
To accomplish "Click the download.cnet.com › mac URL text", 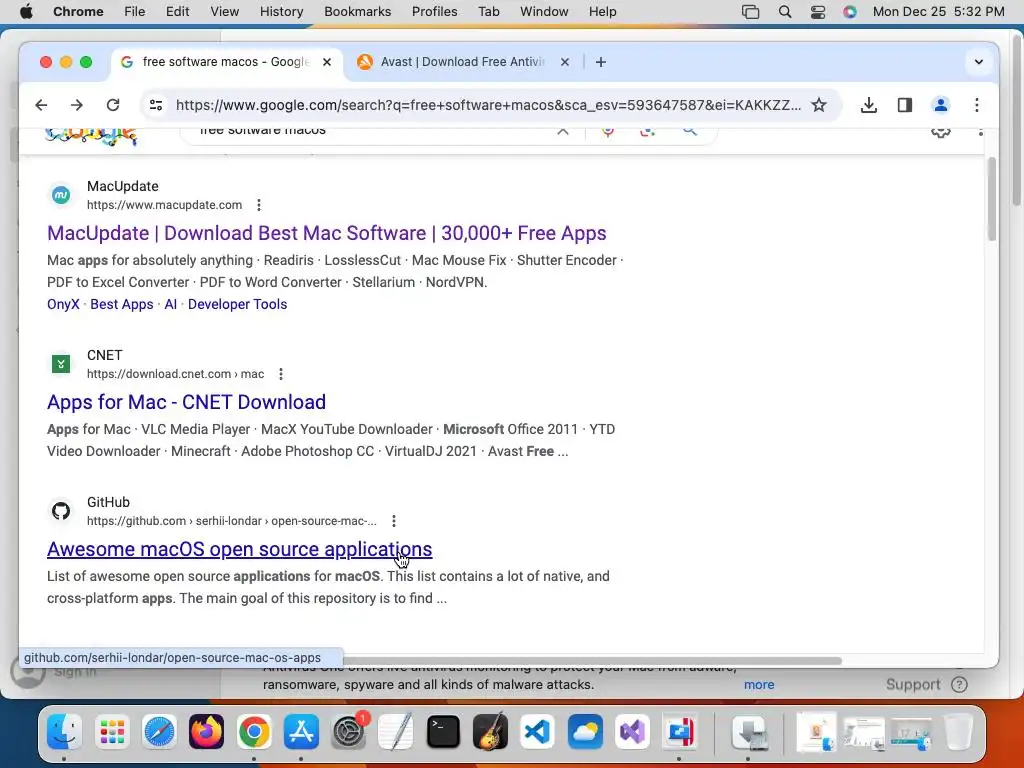I will [176, 374].
